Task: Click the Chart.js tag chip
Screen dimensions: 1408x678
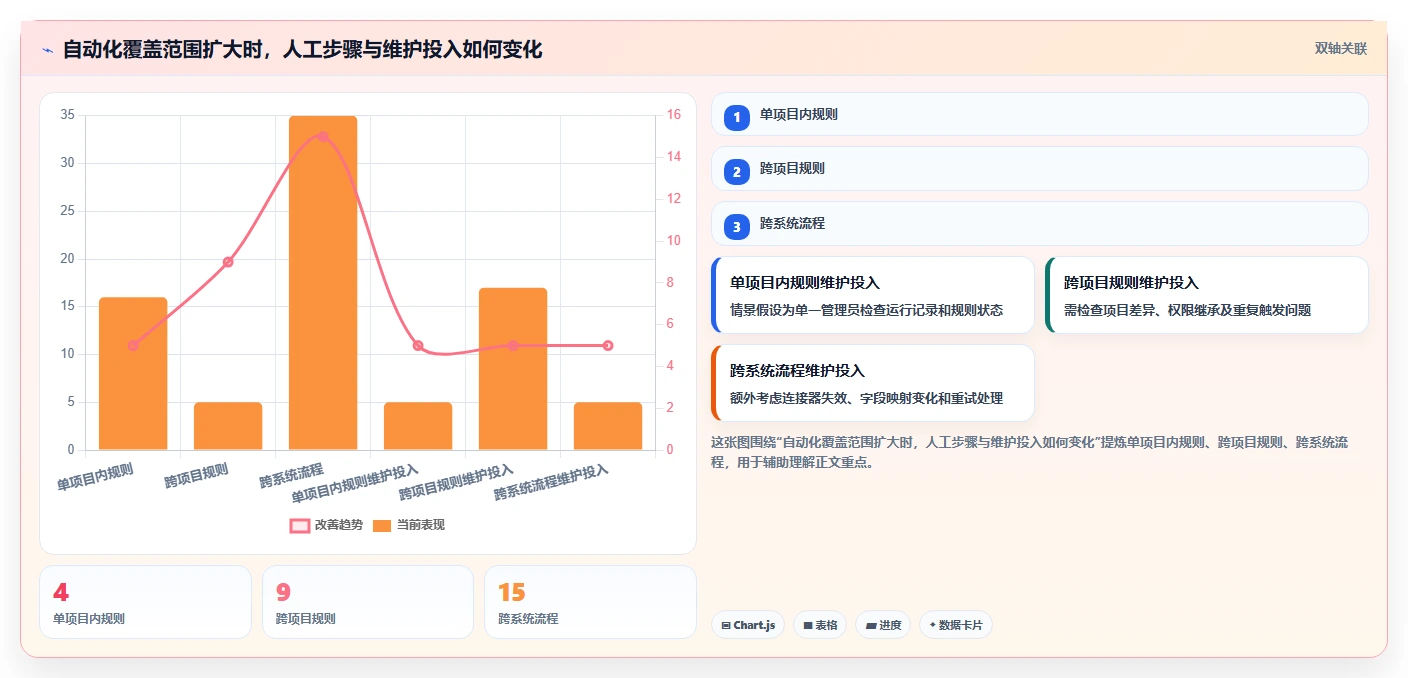Action: click(x=748, y=625)
